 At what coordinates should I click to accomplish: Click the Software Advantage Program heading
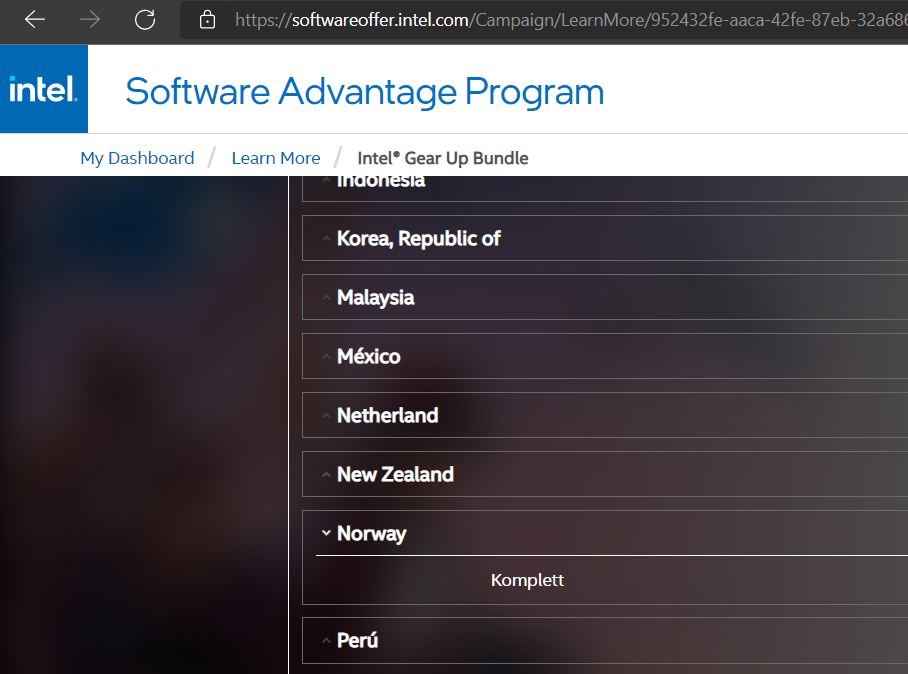[x=365, y=91]
